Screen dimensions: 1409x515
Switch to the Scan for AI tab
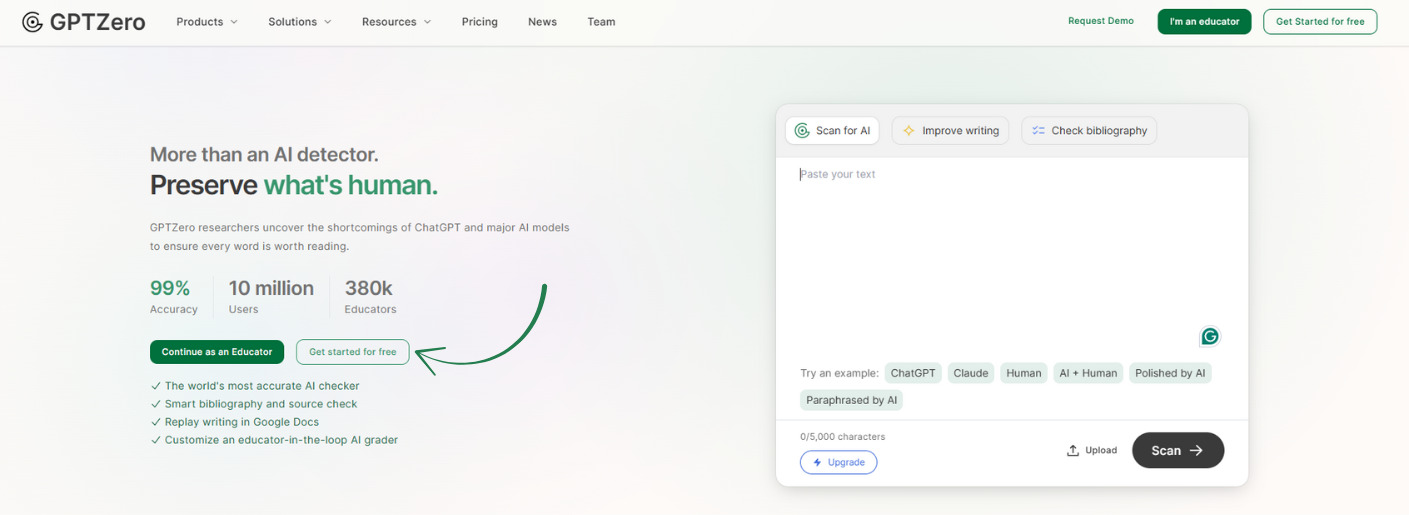(x=832, y=131)
